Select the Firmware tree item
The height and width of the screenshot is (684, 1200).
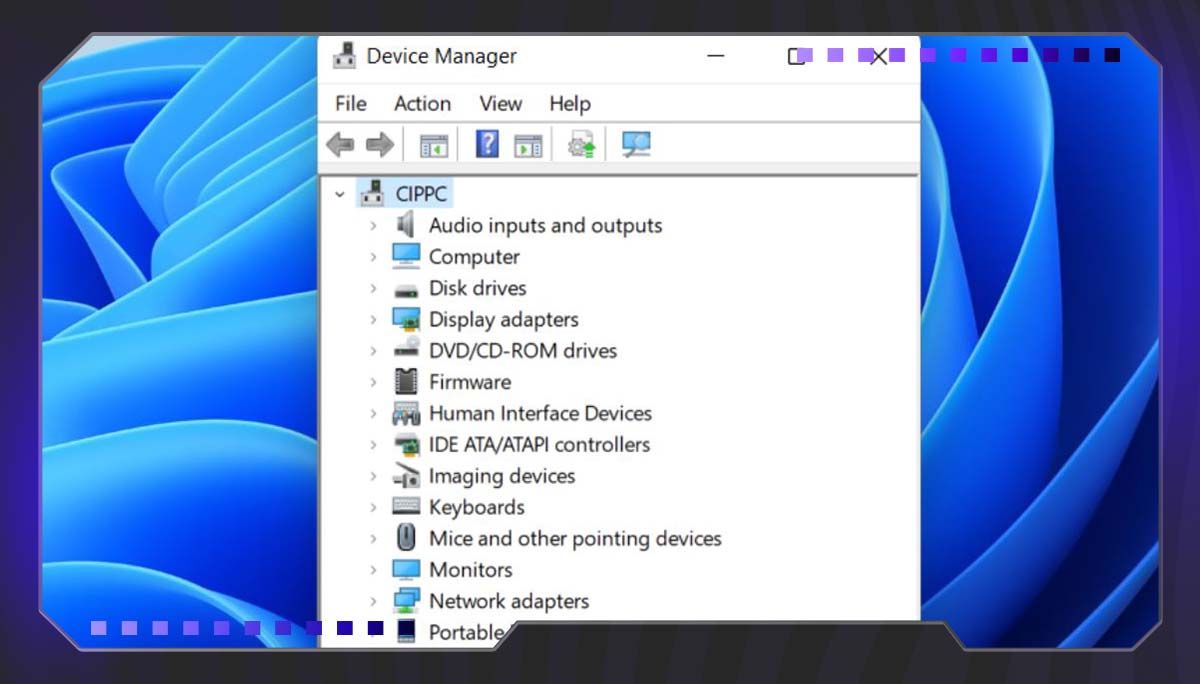tap(469, 382)
